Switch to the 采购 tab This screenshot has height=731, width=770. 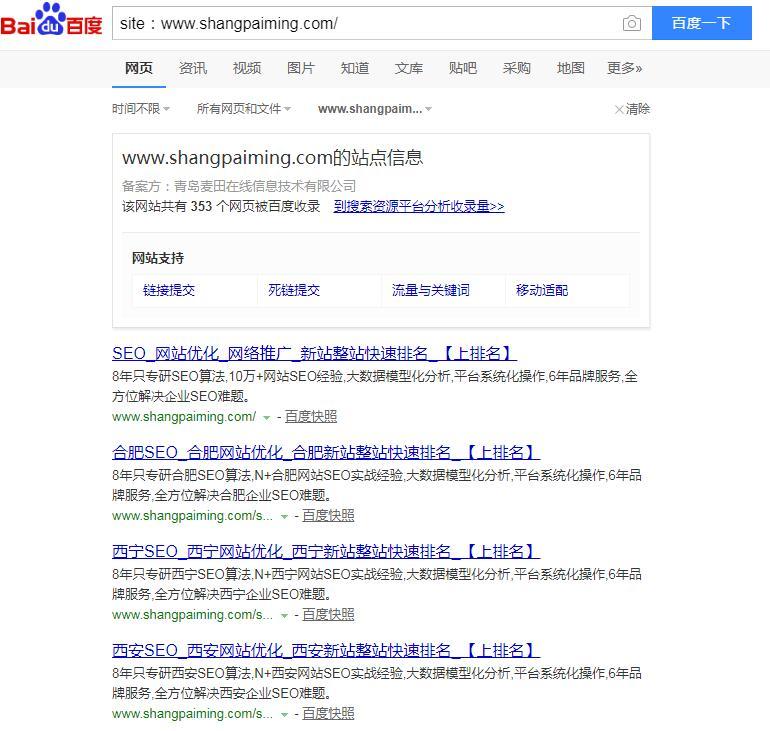[517, 68]
